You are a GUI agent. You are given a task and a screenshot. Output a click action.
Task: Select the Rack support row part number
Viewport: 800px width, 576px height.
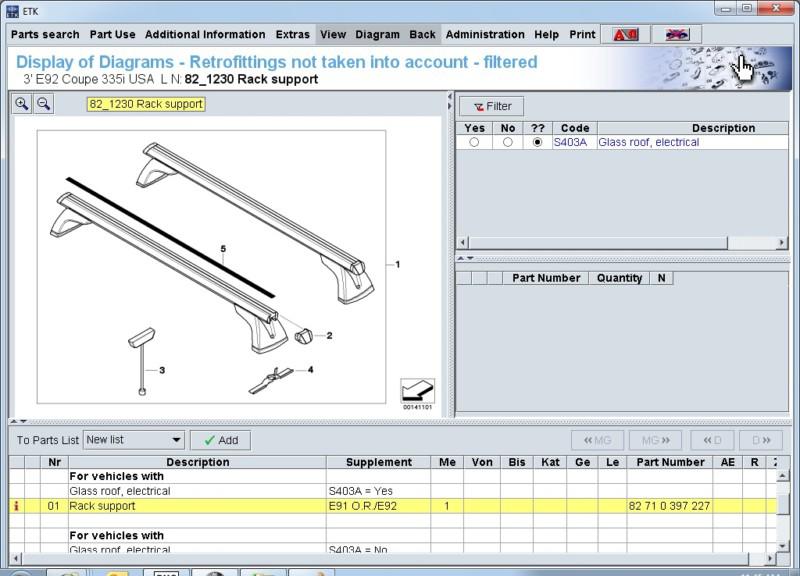[669, 506]
